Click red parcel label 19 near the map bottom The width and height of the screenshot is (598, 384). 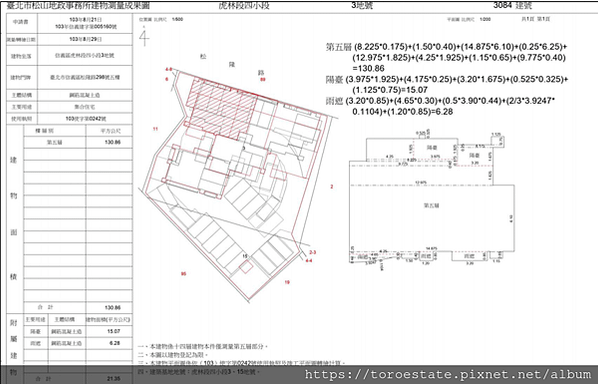[287, 282]
